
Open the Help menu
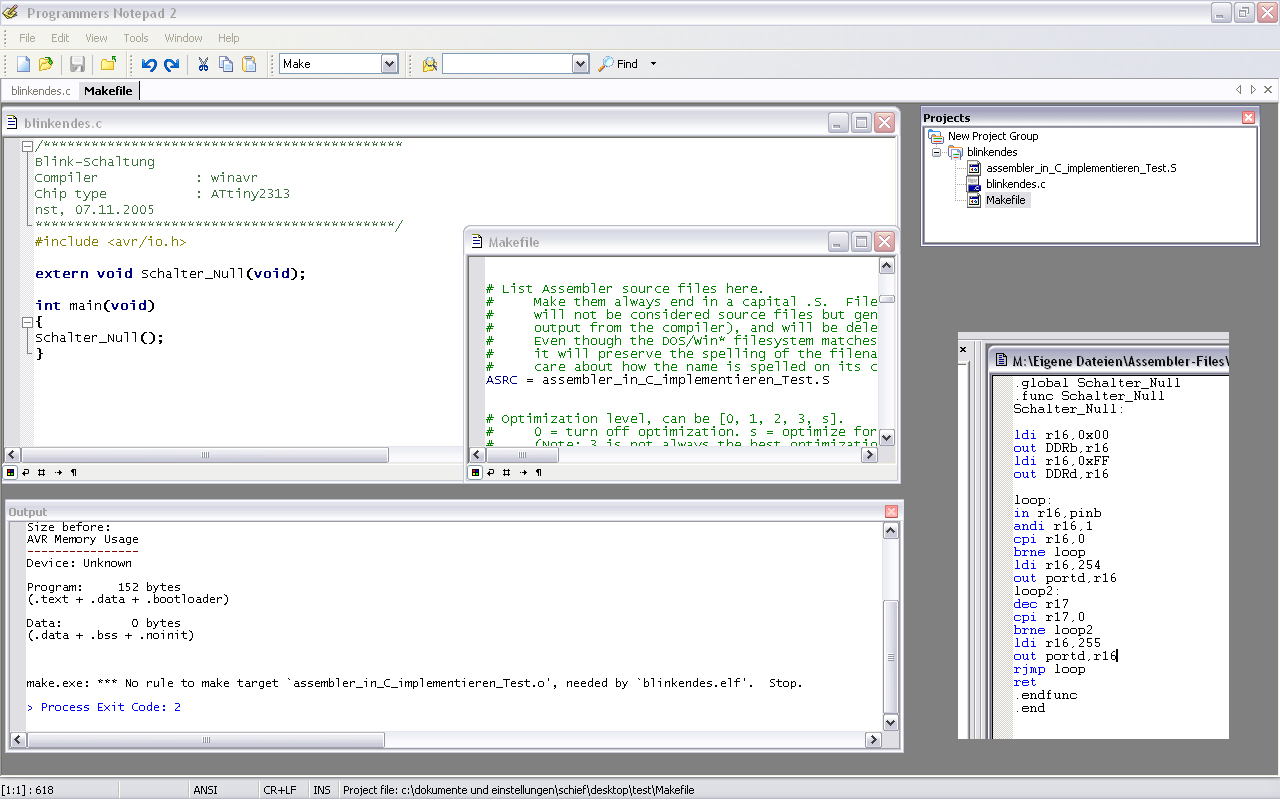click(x=229, y=38)
